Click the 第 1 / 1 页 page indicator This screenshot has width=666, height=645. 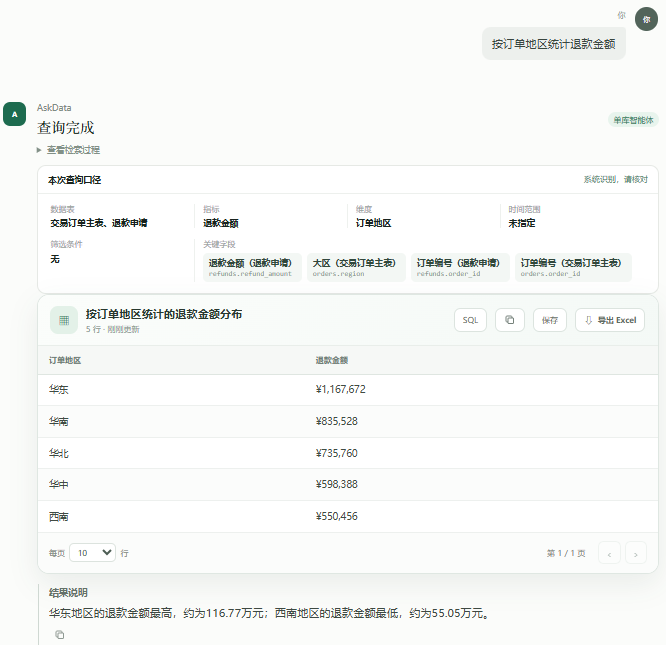coord(566,553)
